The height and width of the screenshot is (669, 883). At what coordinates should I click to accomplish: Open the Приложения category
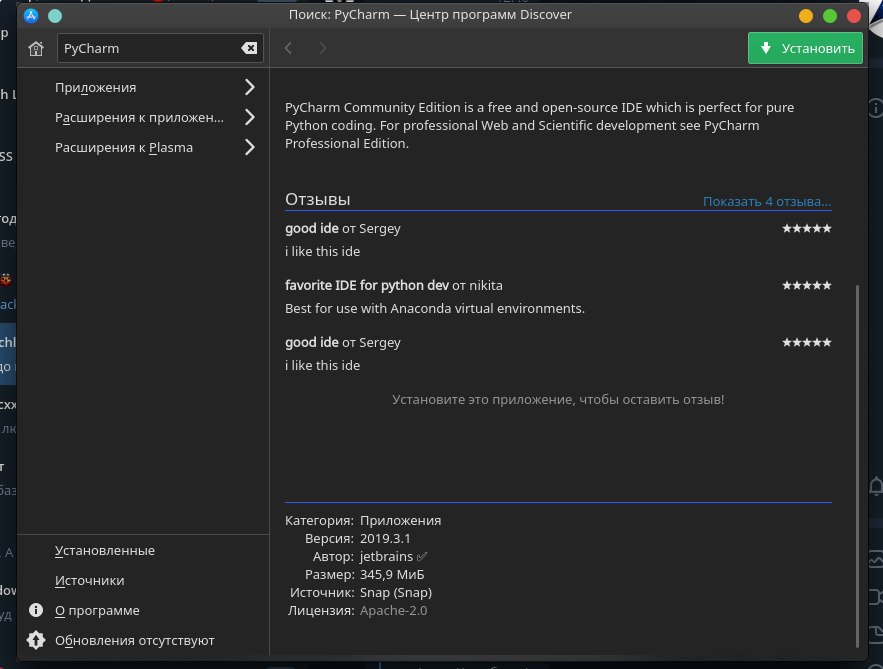[144, 87]
